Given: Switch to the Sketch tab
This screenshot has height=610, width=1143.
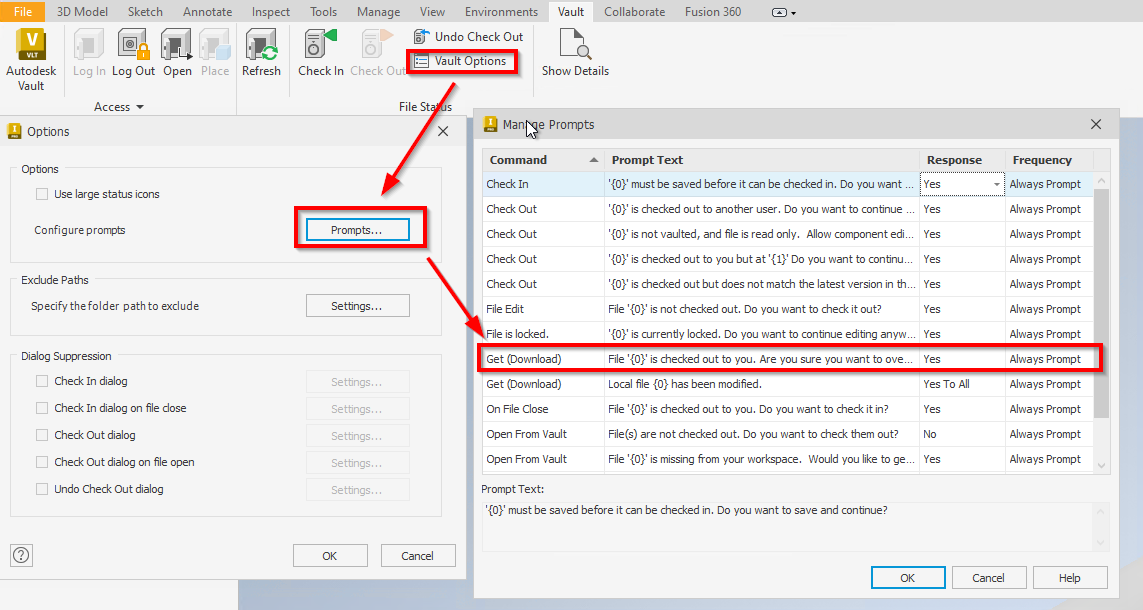Looking at the screenshot, I should click(145, 11).
